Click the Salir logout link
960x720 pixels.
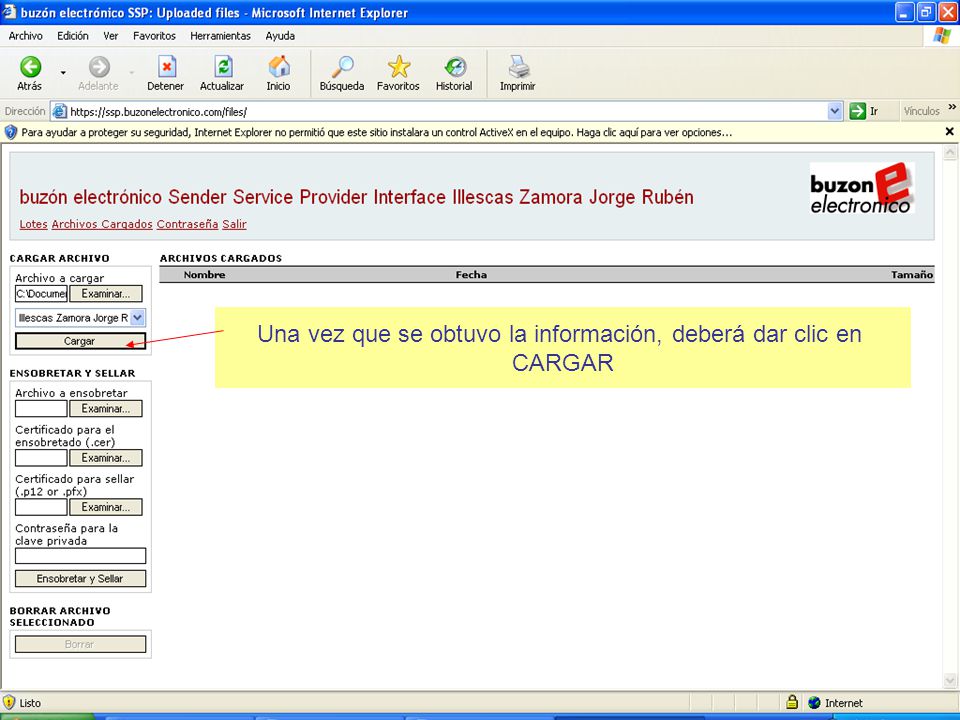point(234,224)
